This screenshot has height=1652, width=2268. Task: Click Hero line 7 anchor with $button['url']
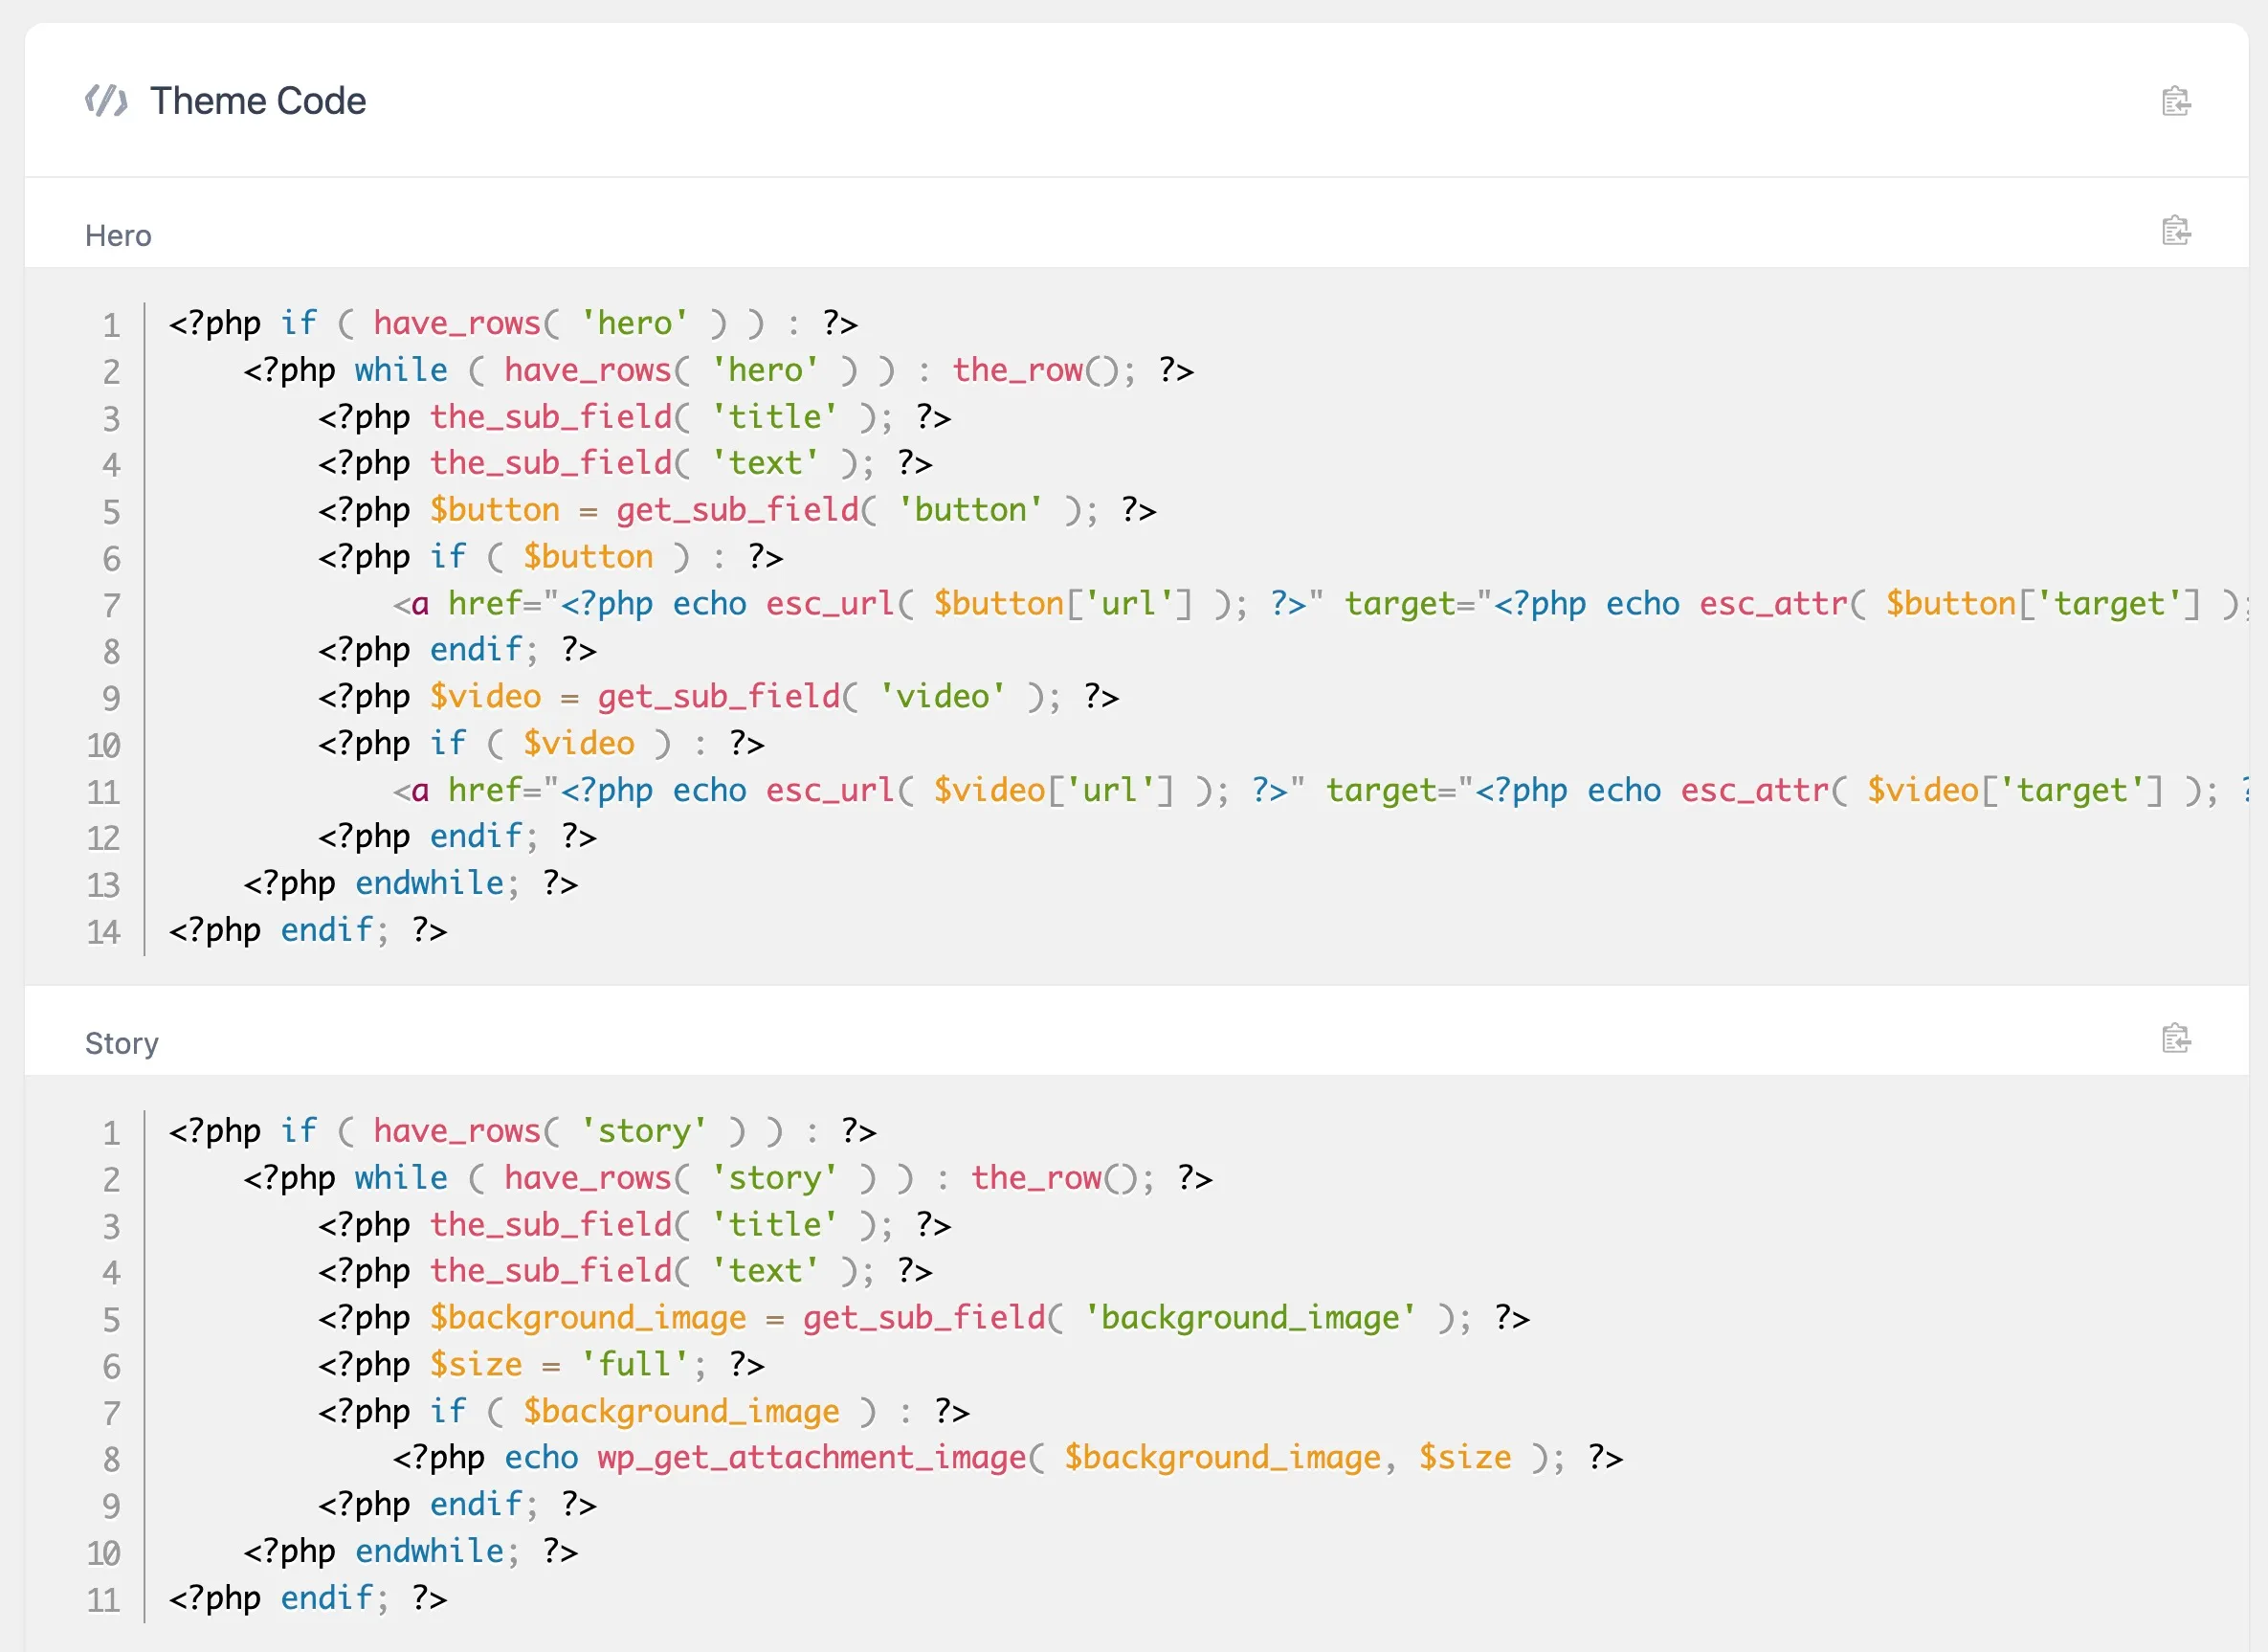(x=1320, y=603)
